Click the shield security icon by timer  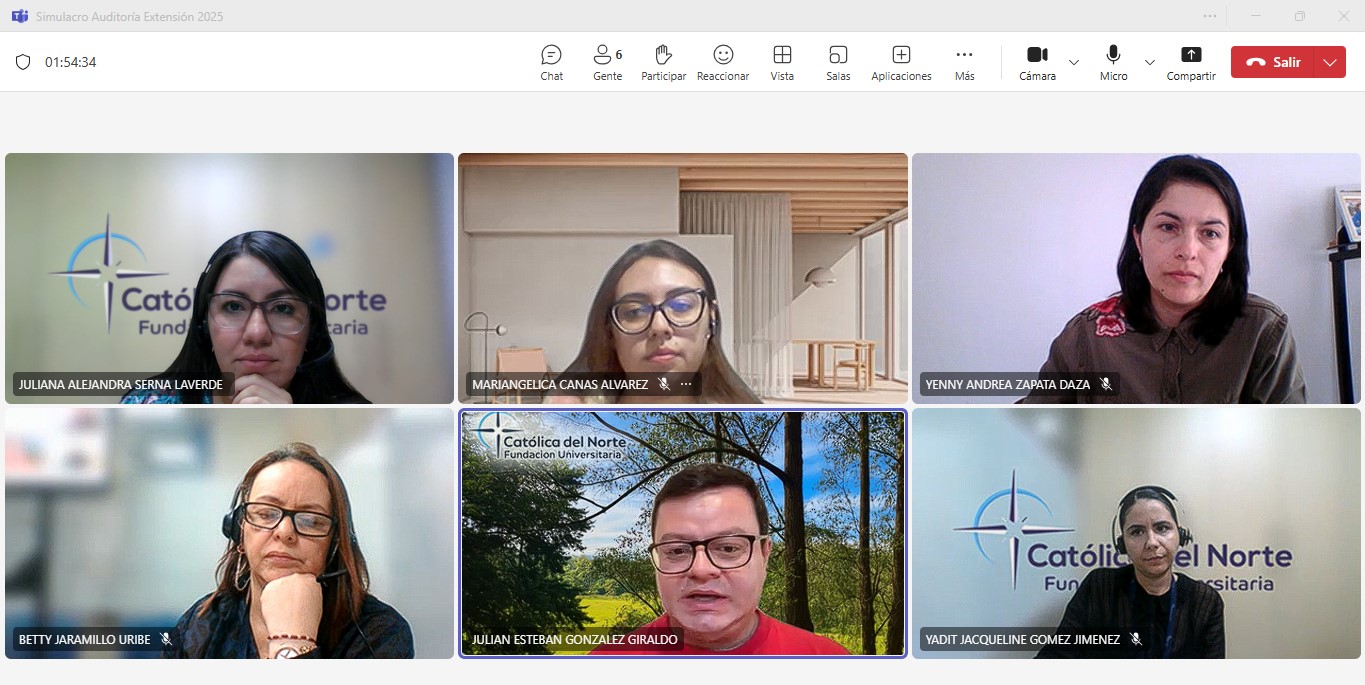tap(23, 62)
